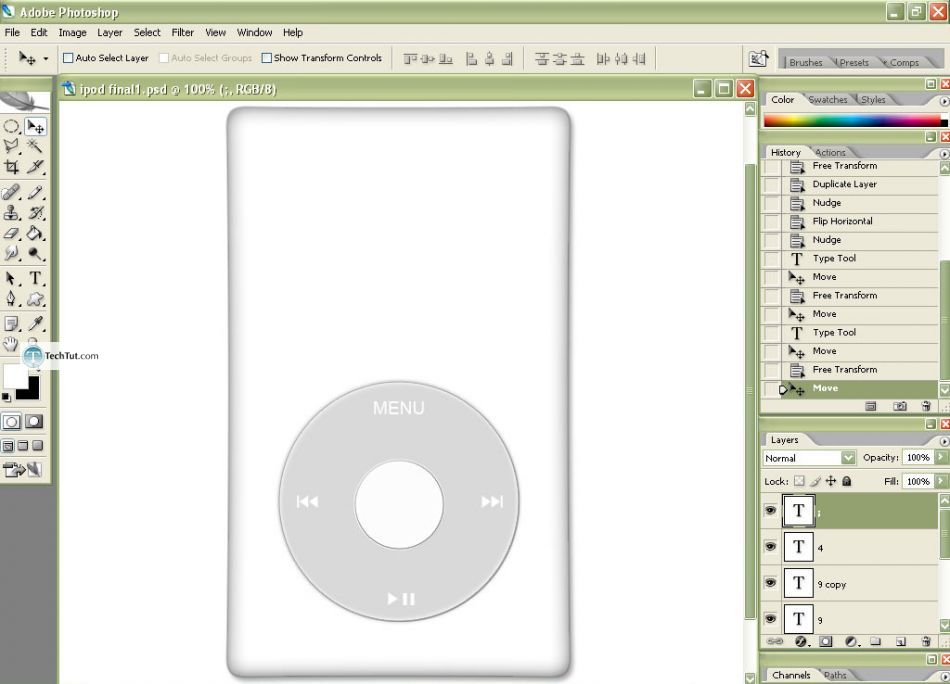Activate the Eraser tool

click(12, 233)
